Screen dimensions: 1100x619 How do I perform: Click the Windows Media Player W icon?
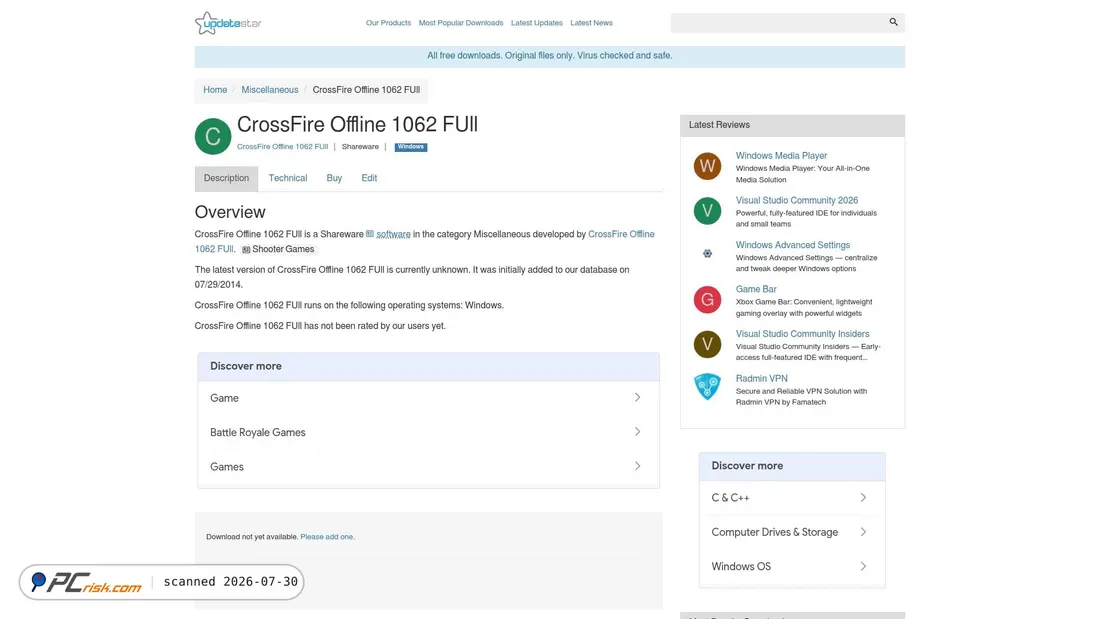coord(707,166)
